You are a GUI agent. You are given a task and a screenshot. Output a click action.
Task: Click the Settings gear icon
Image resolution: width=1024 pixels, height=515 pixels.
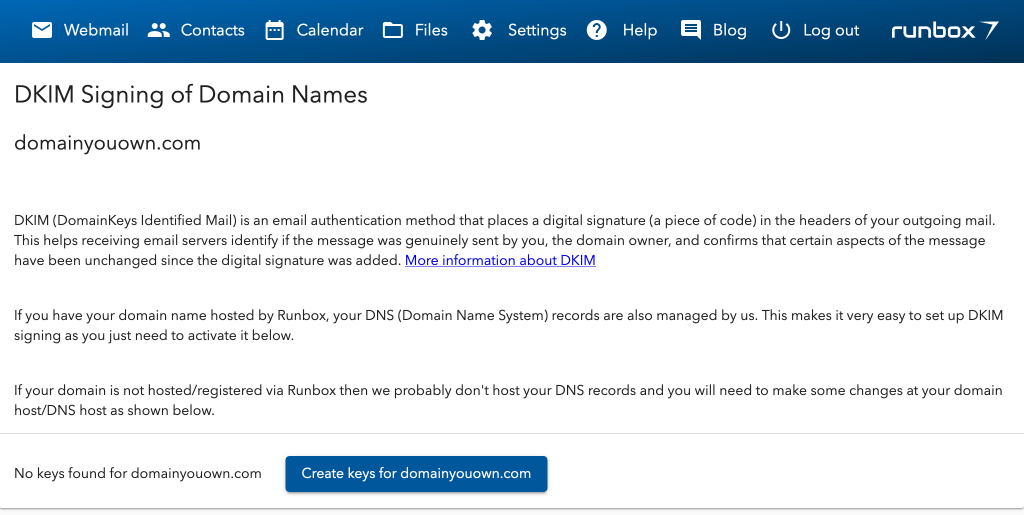[x=482, y=30]
